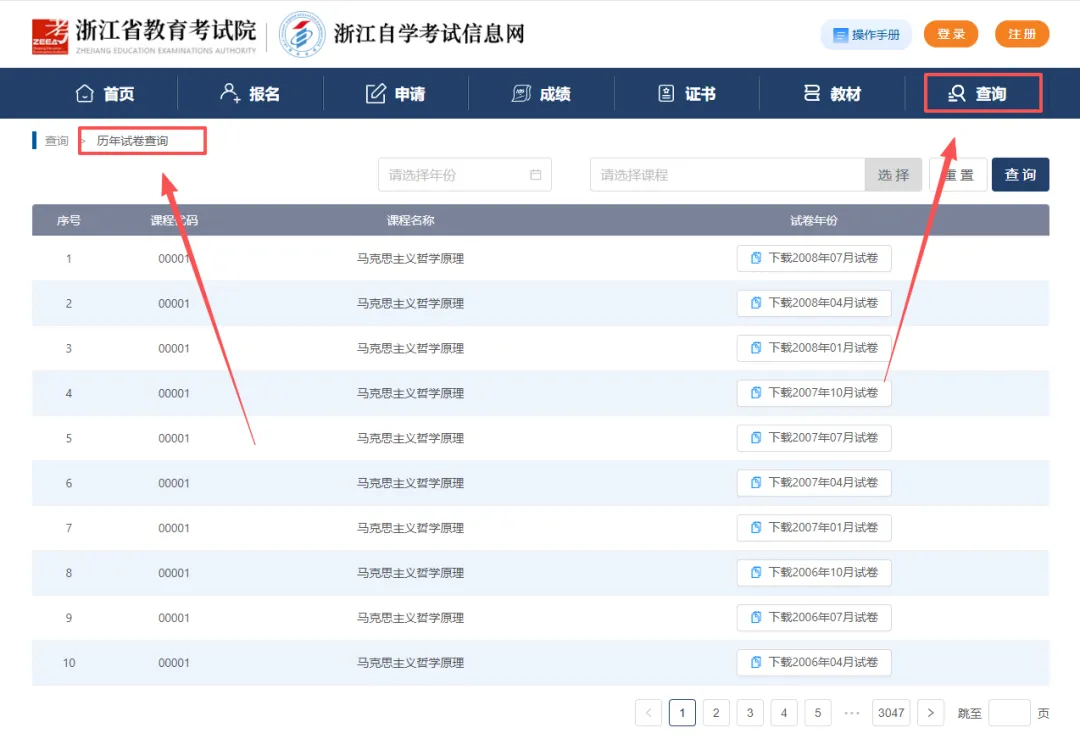Image resolution: width=1080 pixels, height=739 pixels.
Task: Click the certificate icon on the 证书 menu
Action: tap(668, 93)
